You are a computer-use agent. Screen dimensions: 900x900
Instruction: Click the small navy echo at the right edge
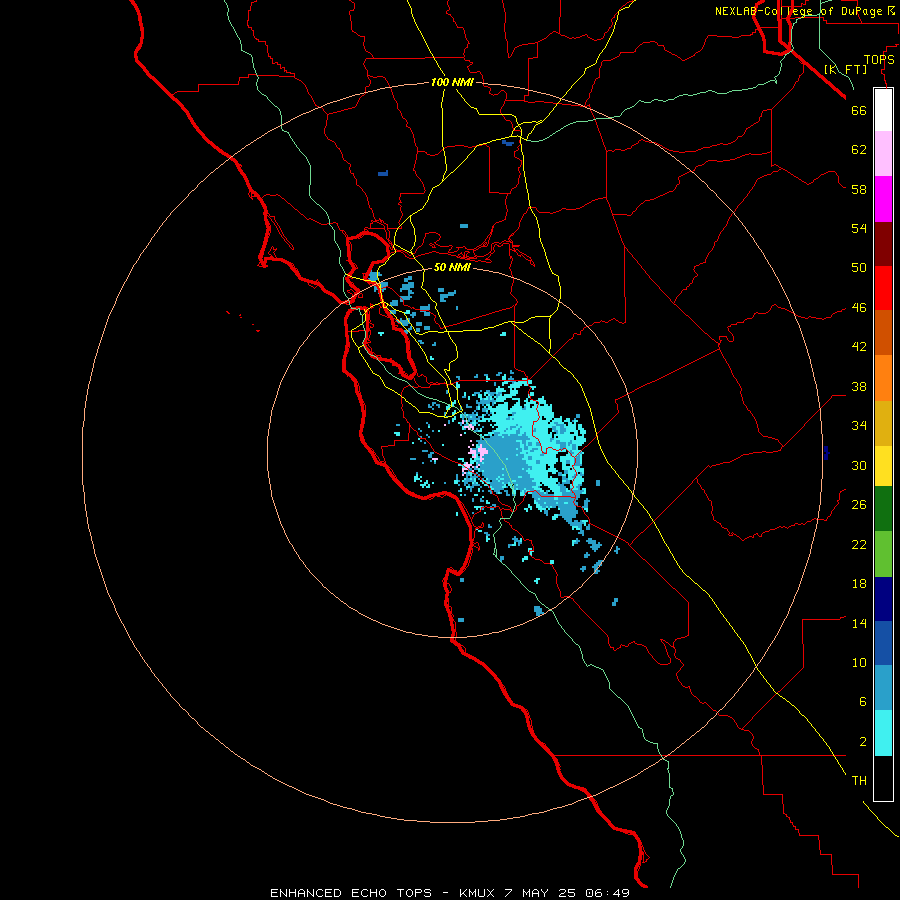click(826, 453)
